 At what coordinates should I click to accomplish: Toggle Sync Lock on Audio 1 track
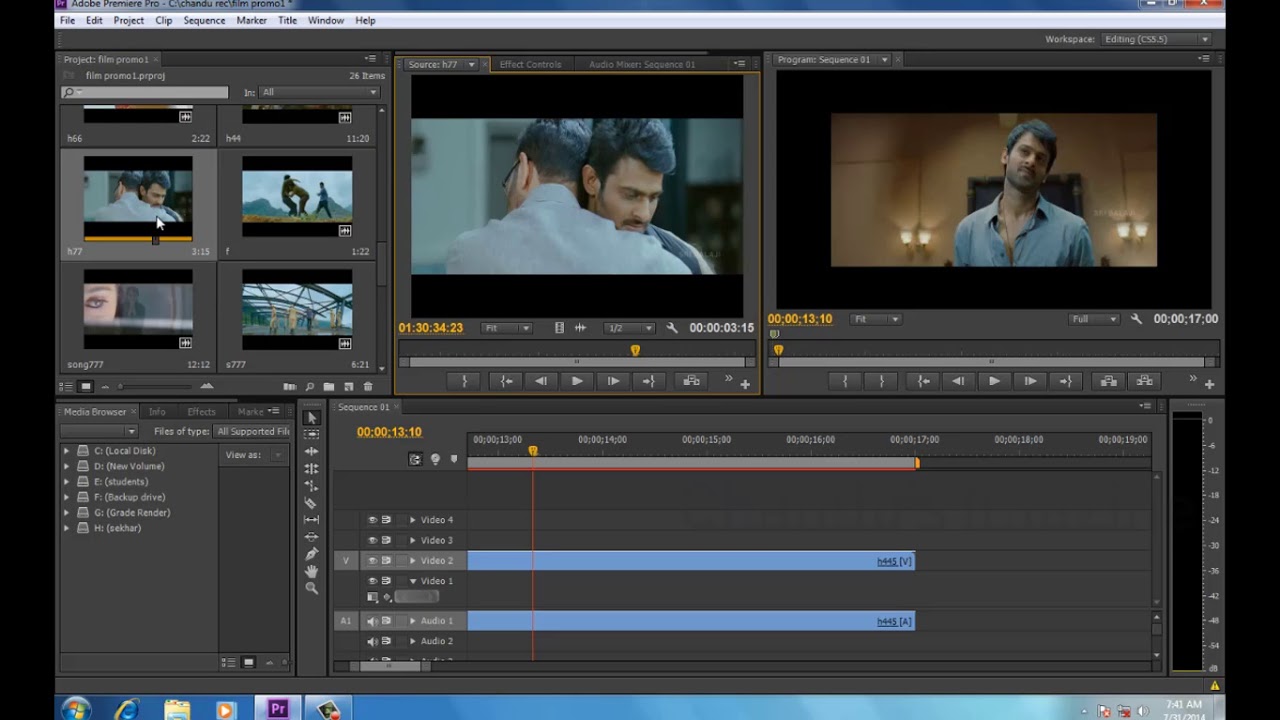click(386, 621)
